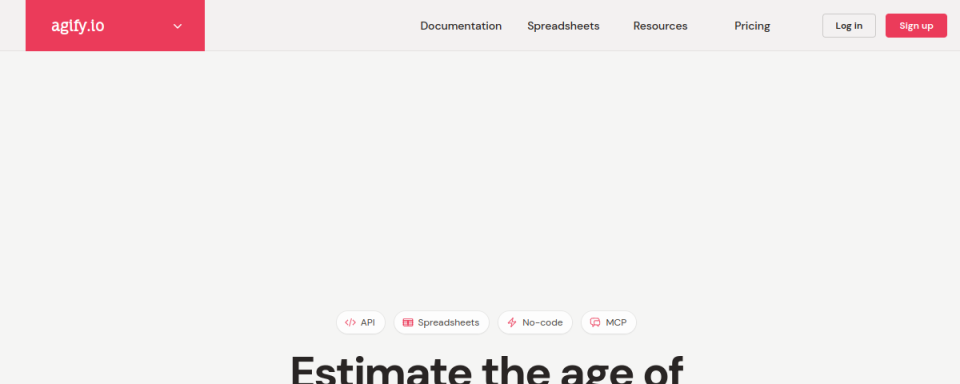This screenshot has width=960, height=384.
Task: Click the 'Estimate the age of' heading
Action: point(486,370)
